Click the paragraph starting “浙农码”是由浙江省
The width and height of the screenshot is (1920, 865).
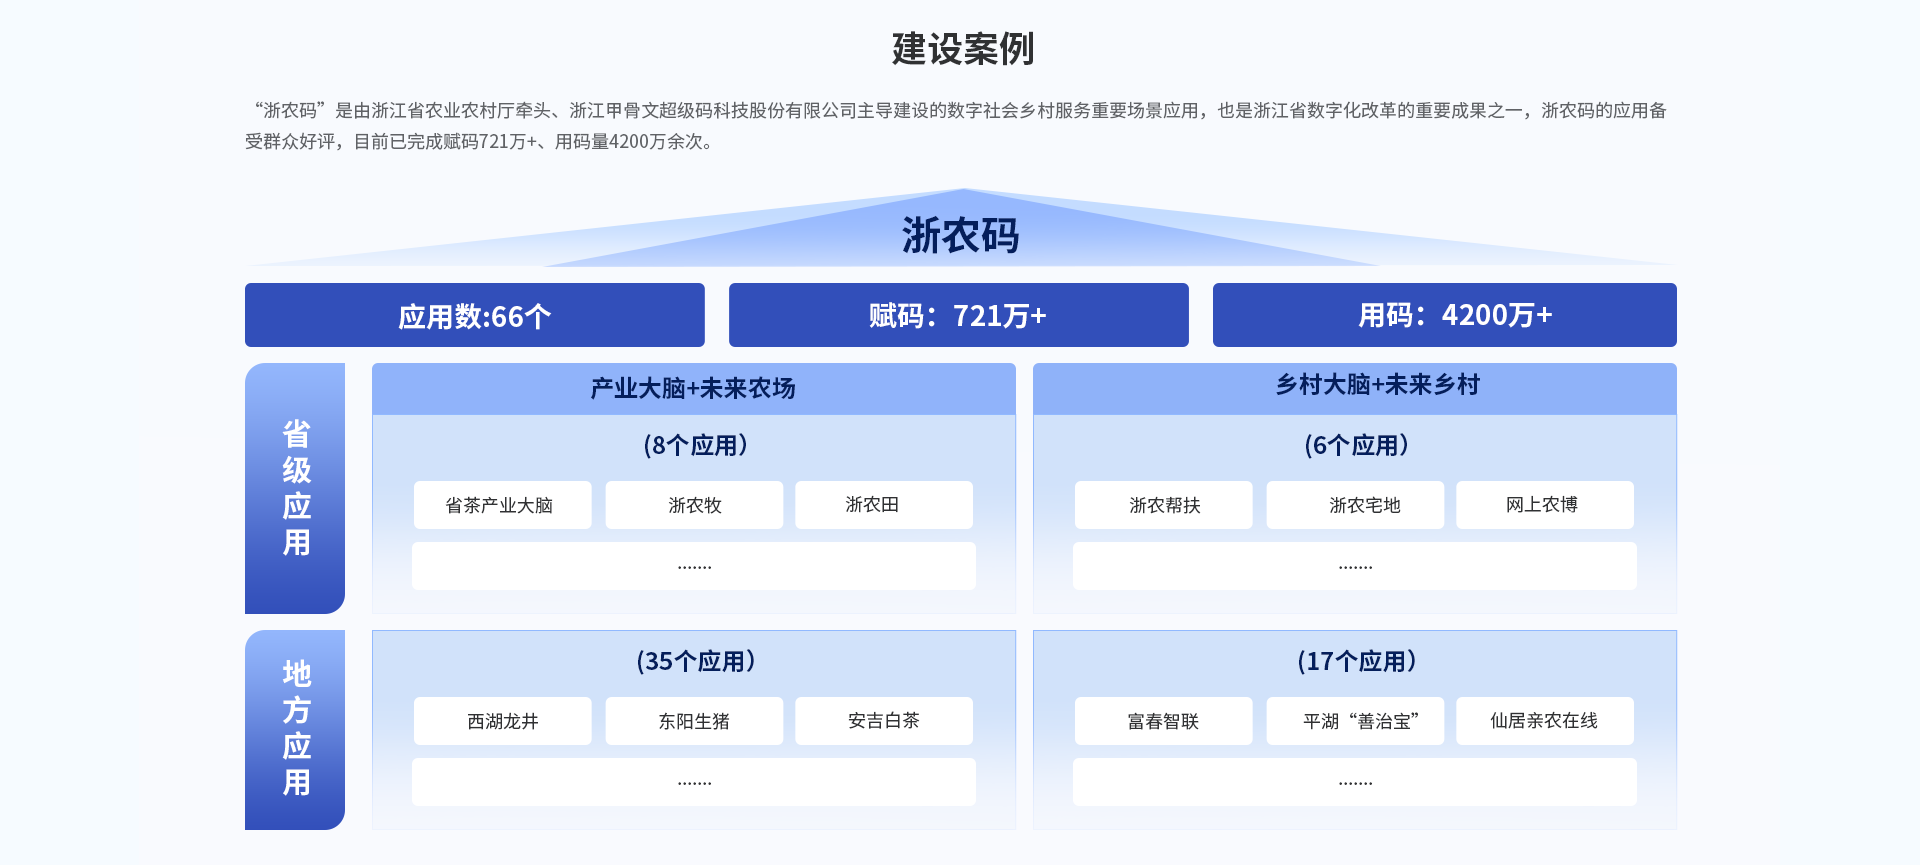[x=957, y=126]
